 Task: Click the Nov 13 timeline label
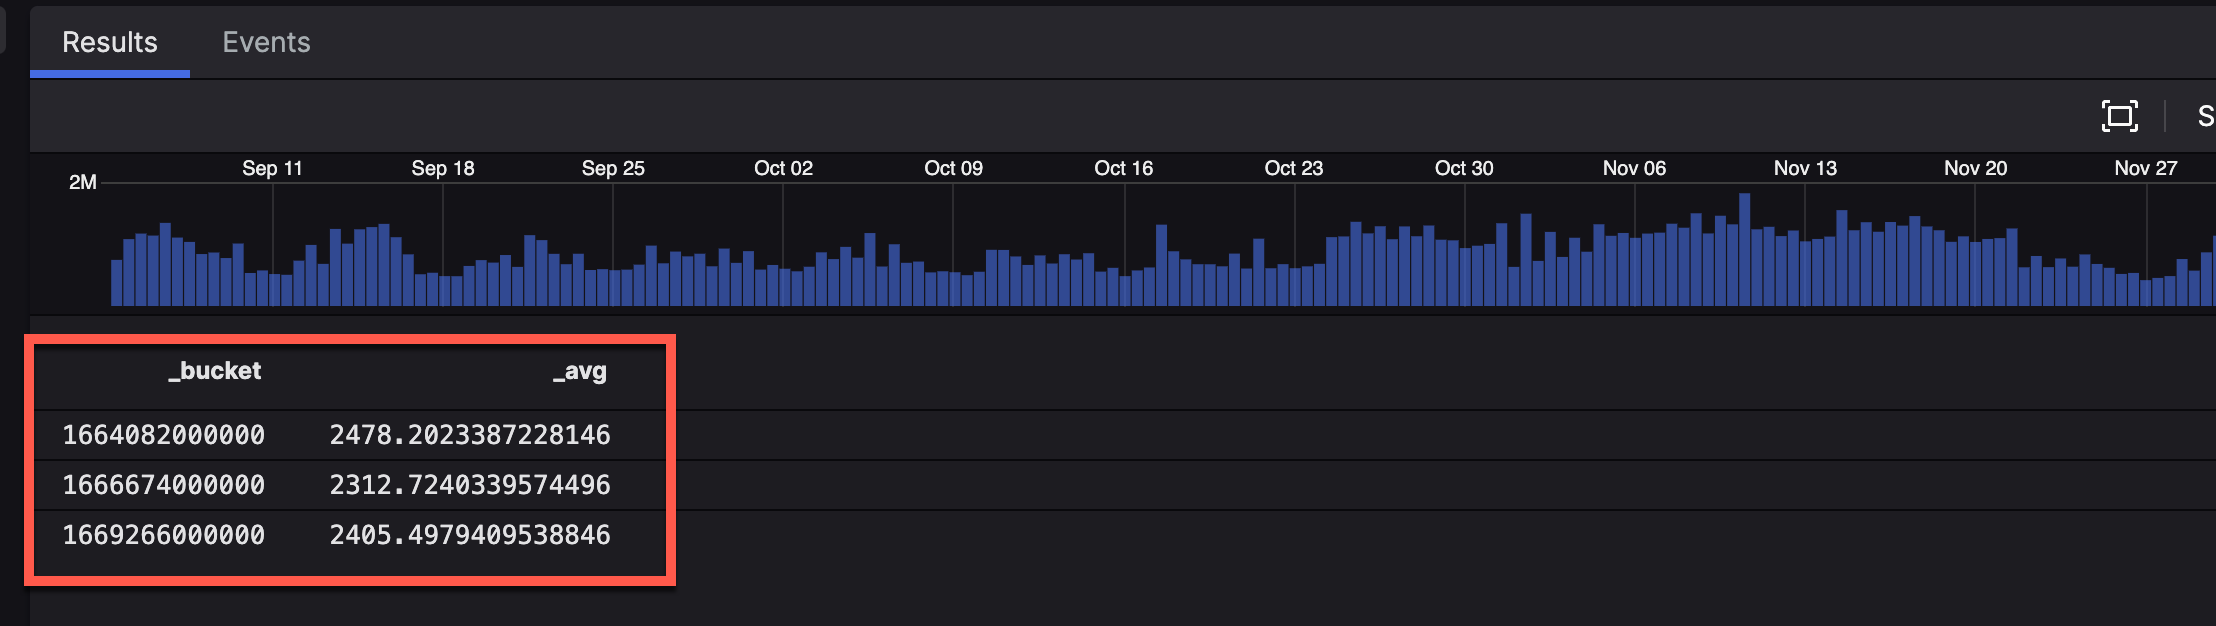pyautogui.click(x=1805, y=168)
